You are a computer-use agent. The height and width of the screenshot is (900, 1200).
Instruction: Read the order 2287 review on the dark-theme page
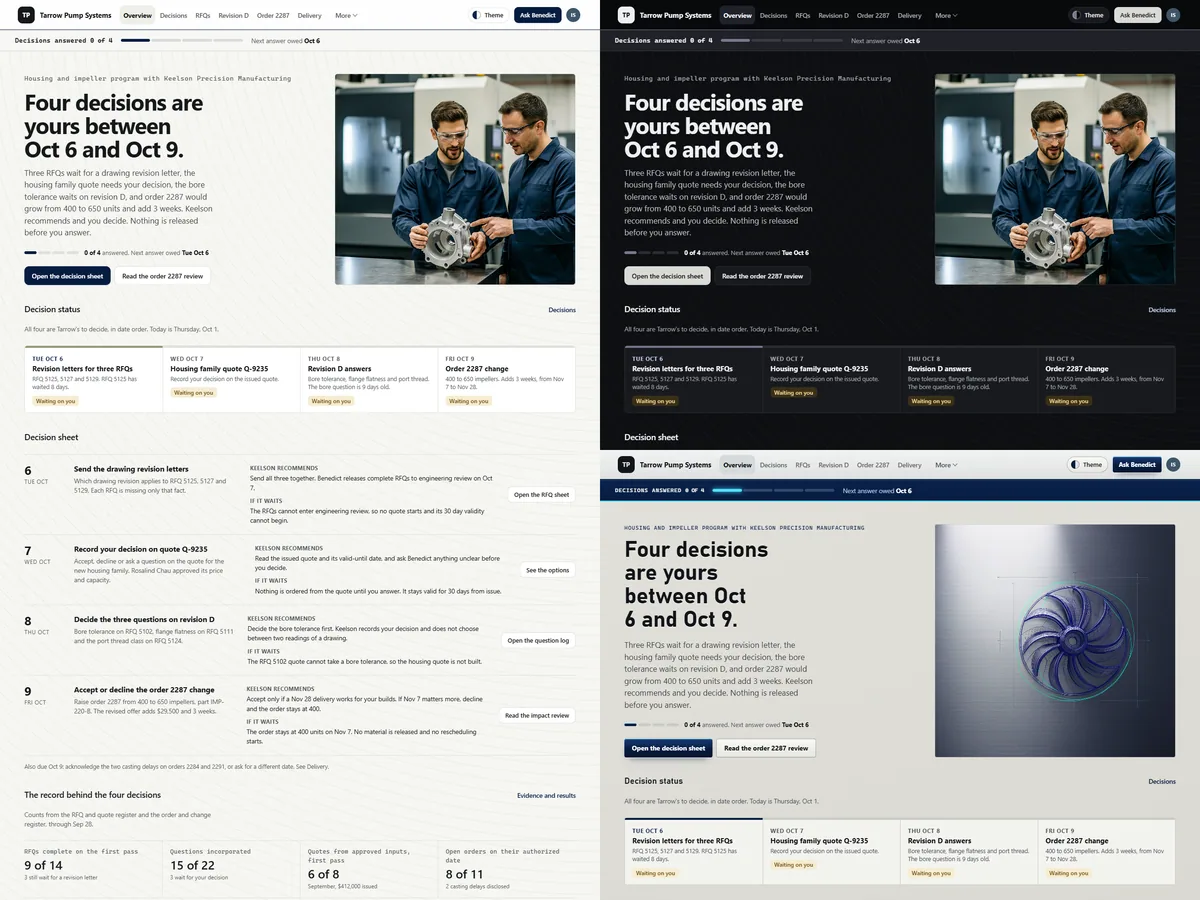pos(762,276)
